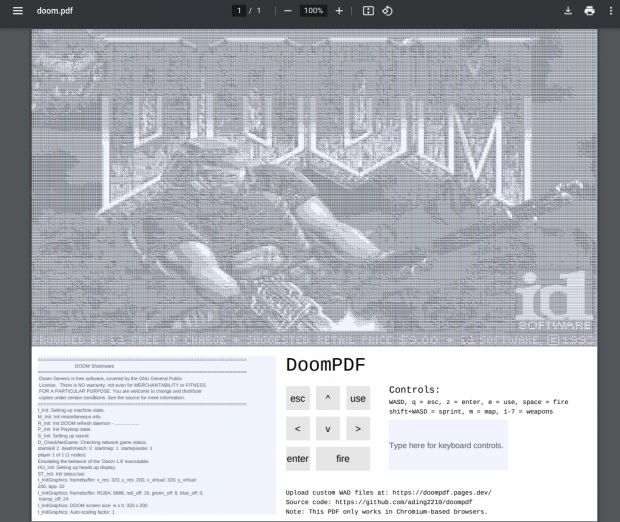Click the 'Controls:' label text
Viewport: 620px width, 522px height.
pos(414,390)
